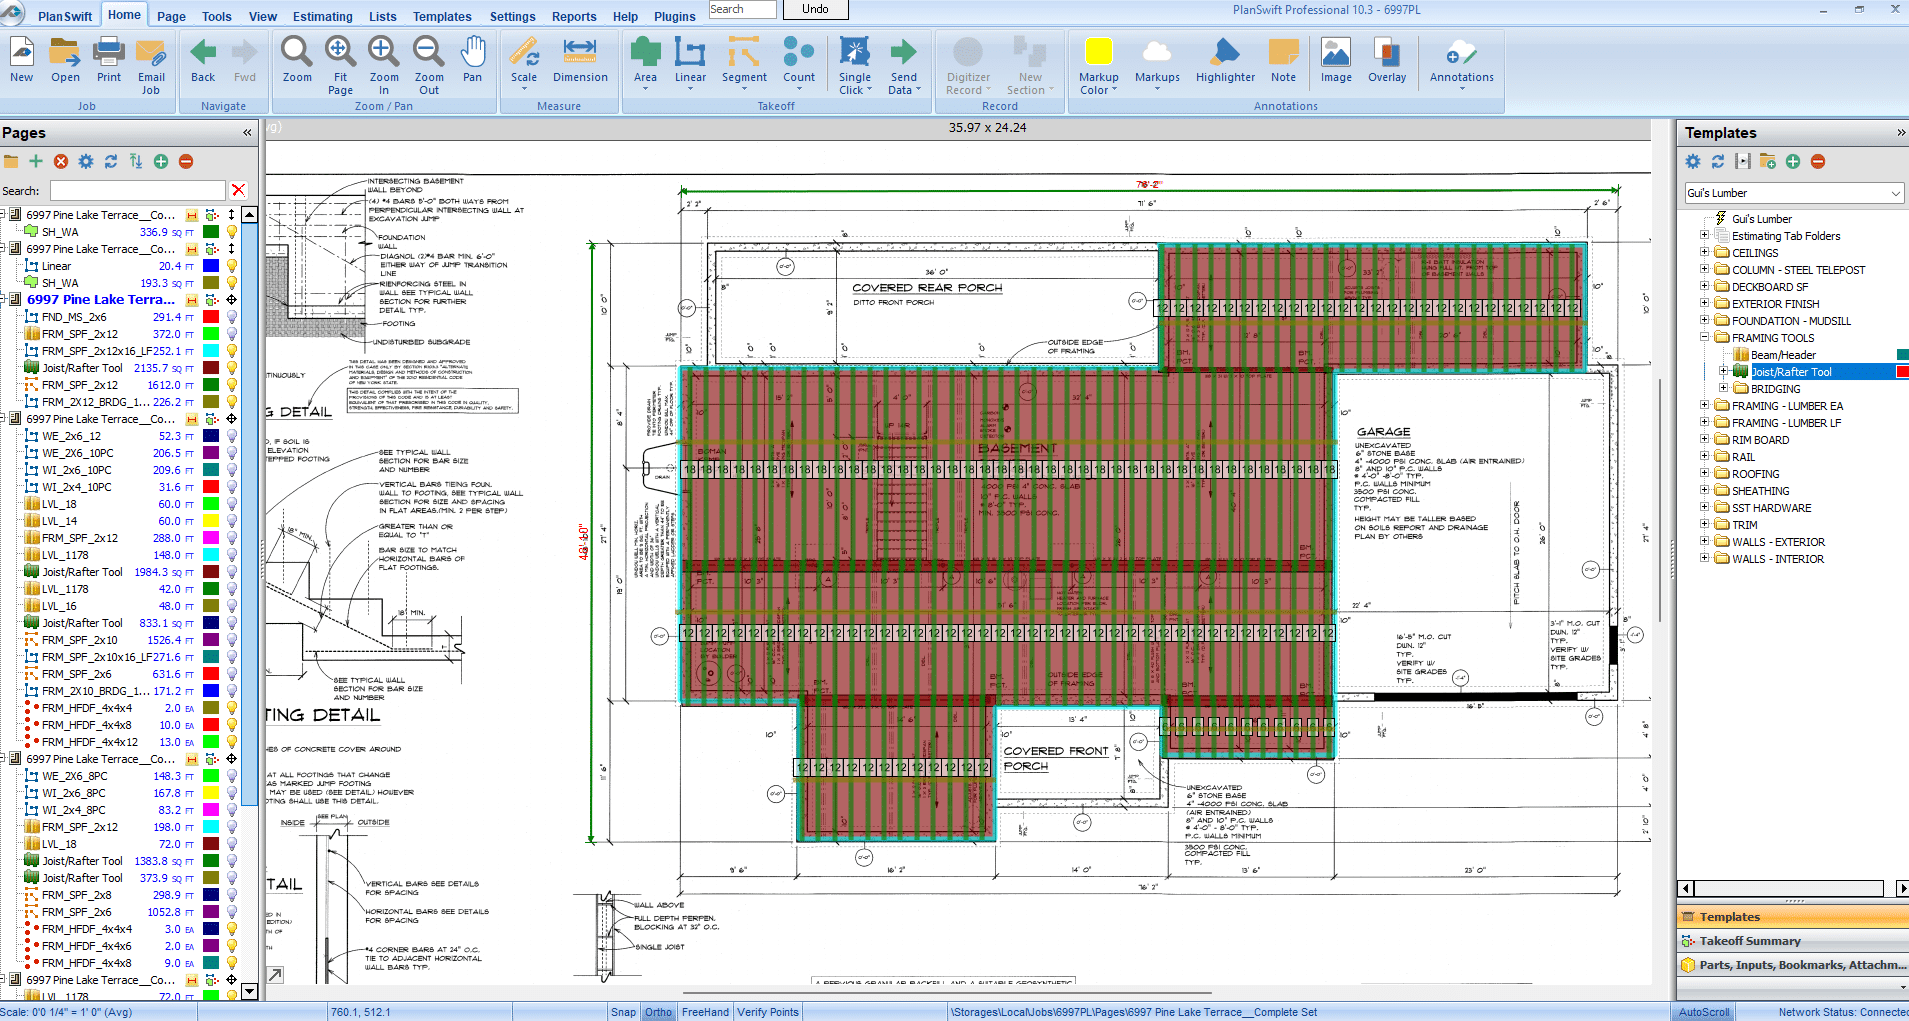Click inside the Pages search field
The height and width of the screenshot is (1021, 1909).
138,190
